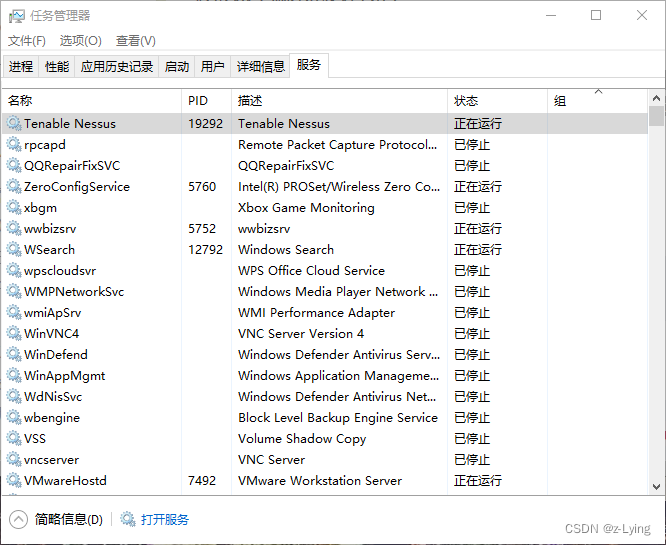Screen dimensions: 666x545
Task: Click Windows Defender Antivirus Net... description
Action: (x=337, y=397)
